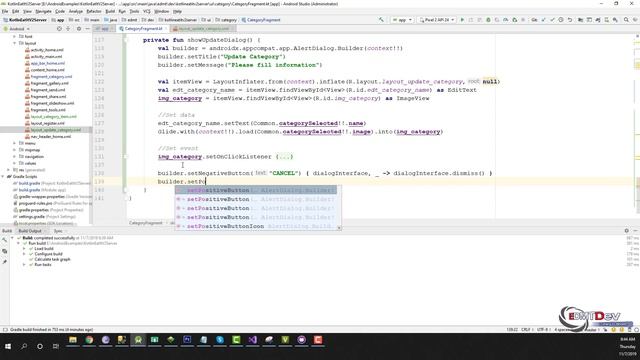
Task: Open the File menu
Action: click(5, 11)
